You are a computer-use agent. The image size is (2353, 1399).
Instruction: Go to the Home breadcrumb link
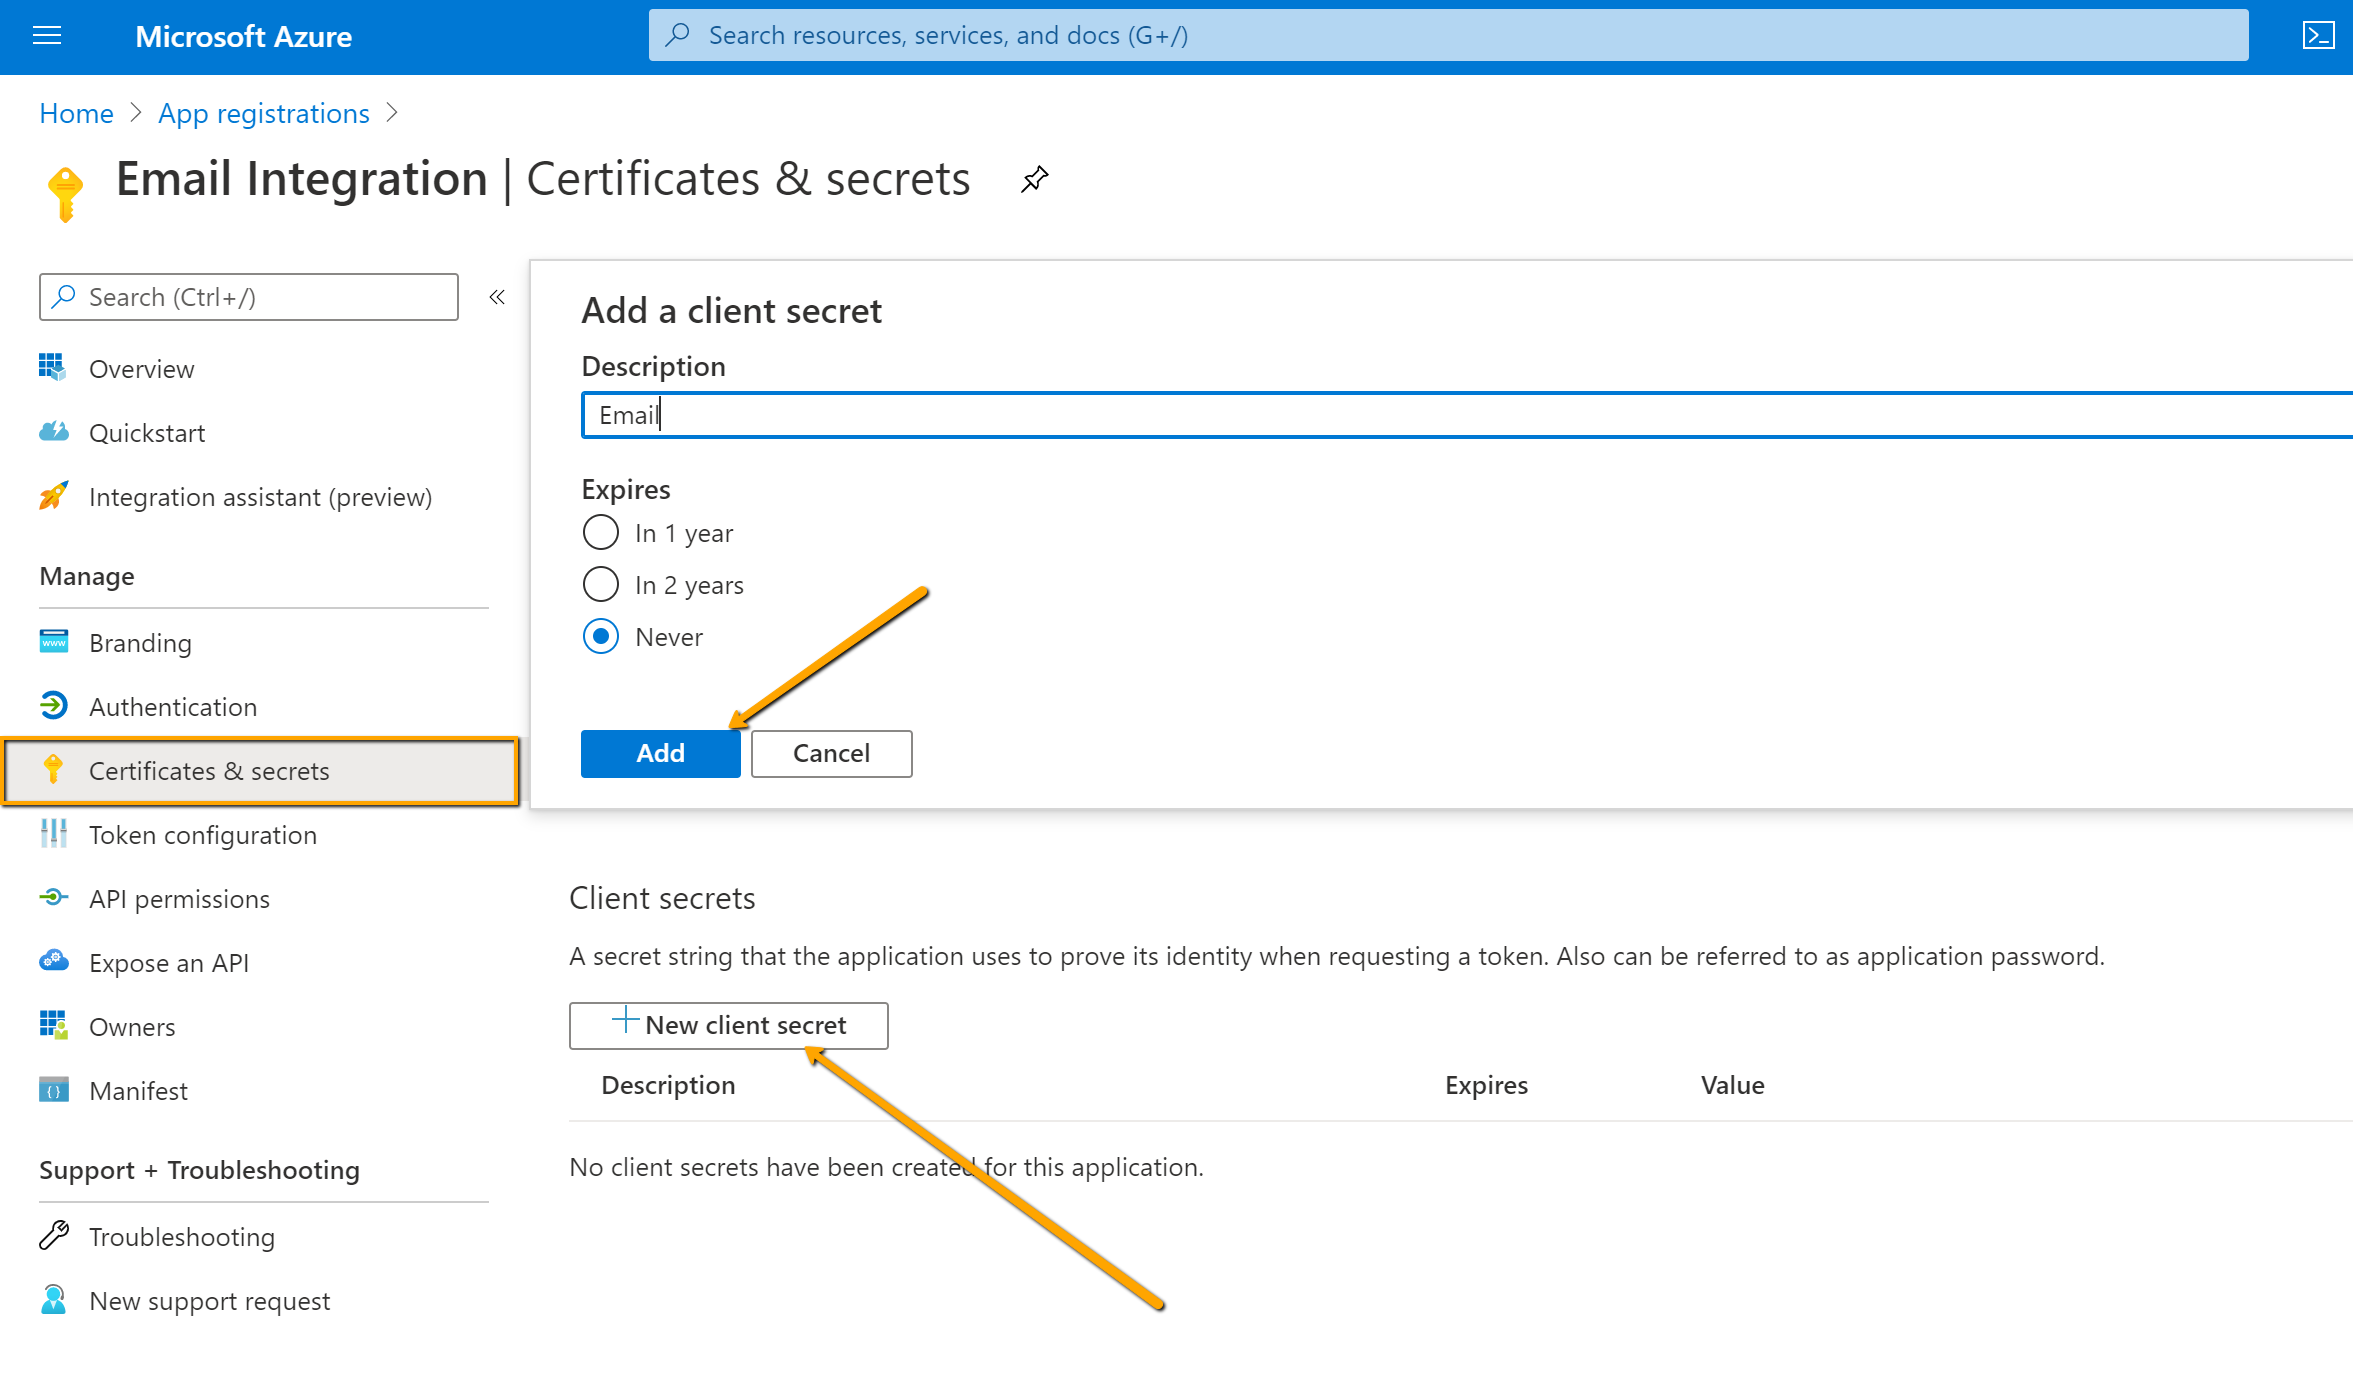pos(75,113)
